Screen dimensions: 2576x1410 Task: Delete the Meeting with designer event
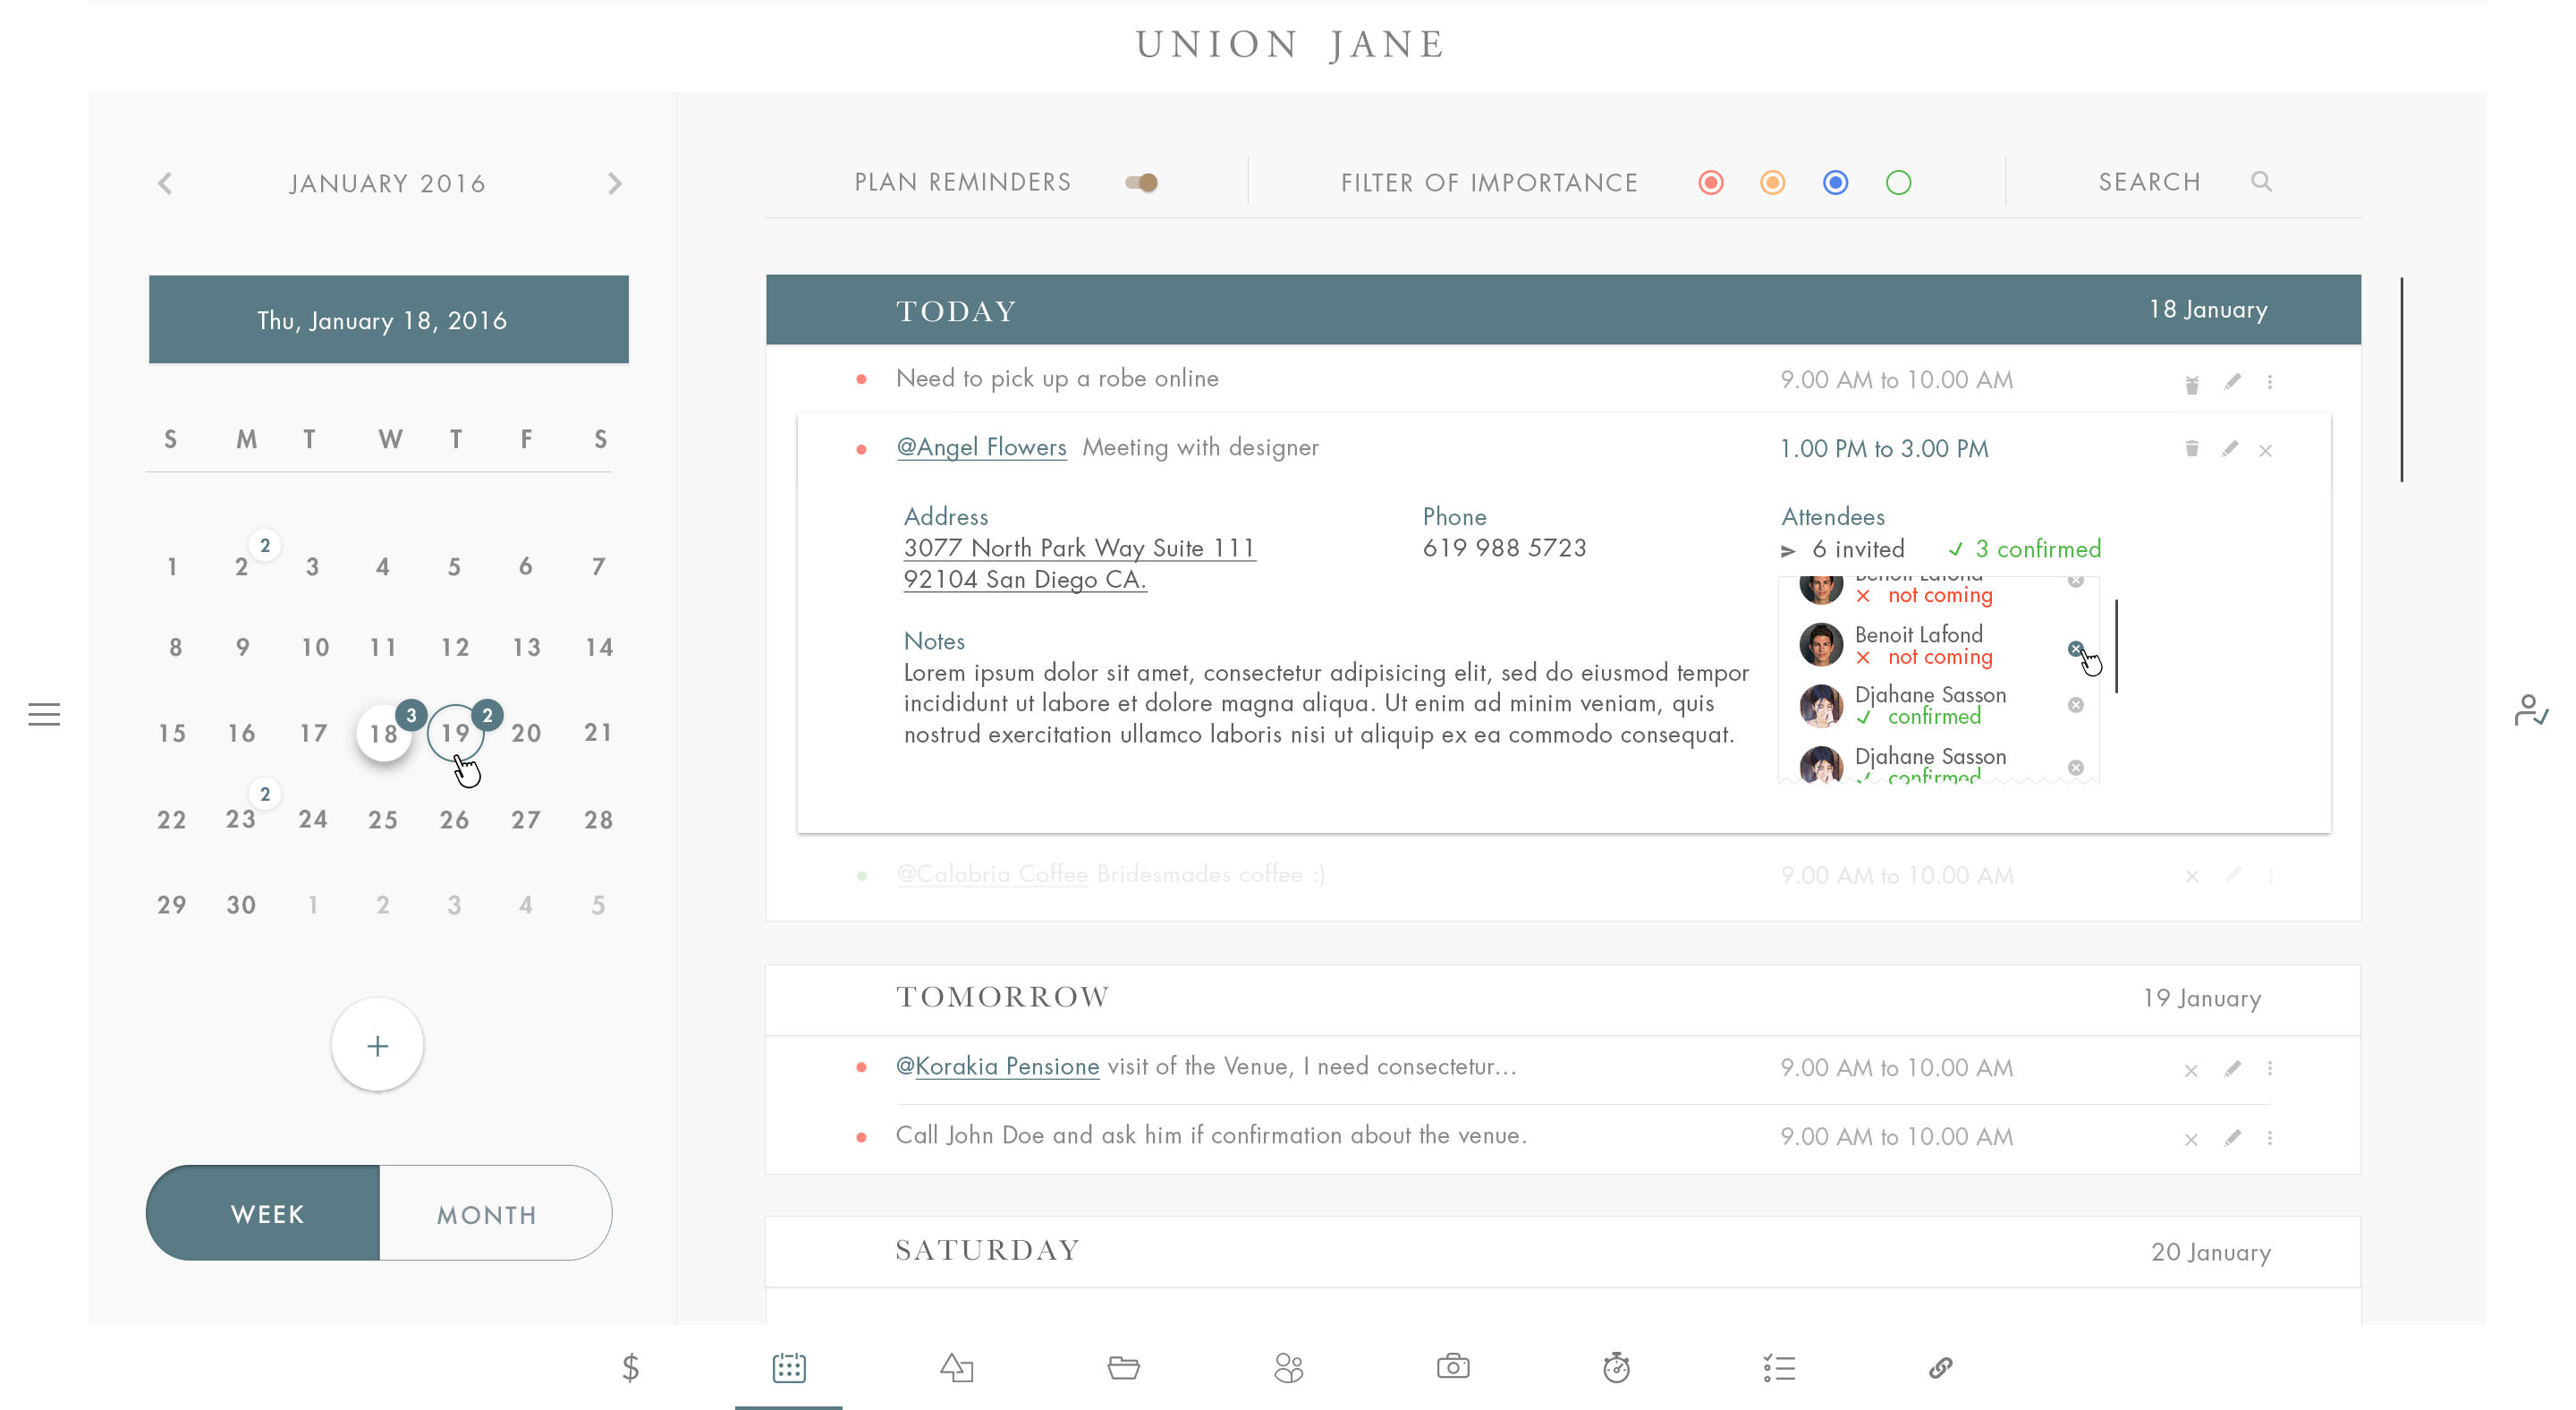2191,448
